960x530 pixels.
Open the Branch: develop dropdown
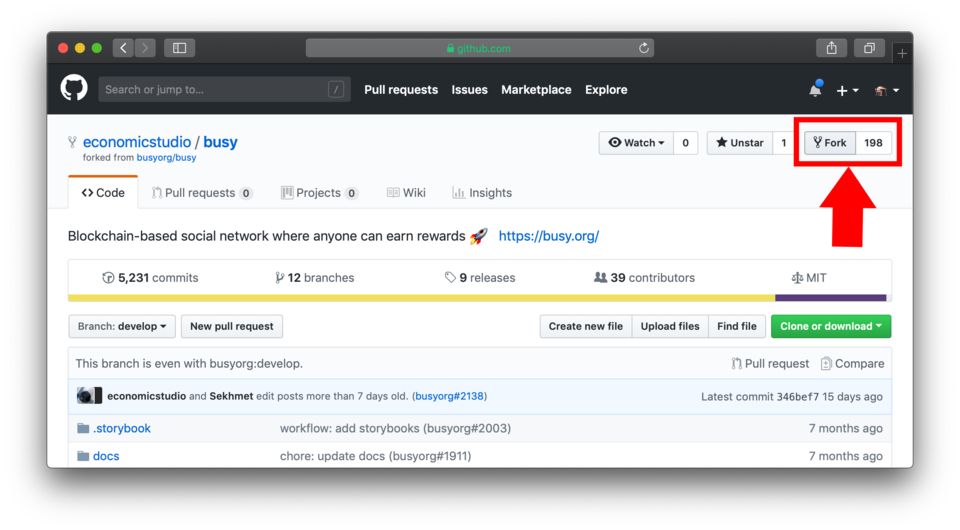click(x=122, y=326)
